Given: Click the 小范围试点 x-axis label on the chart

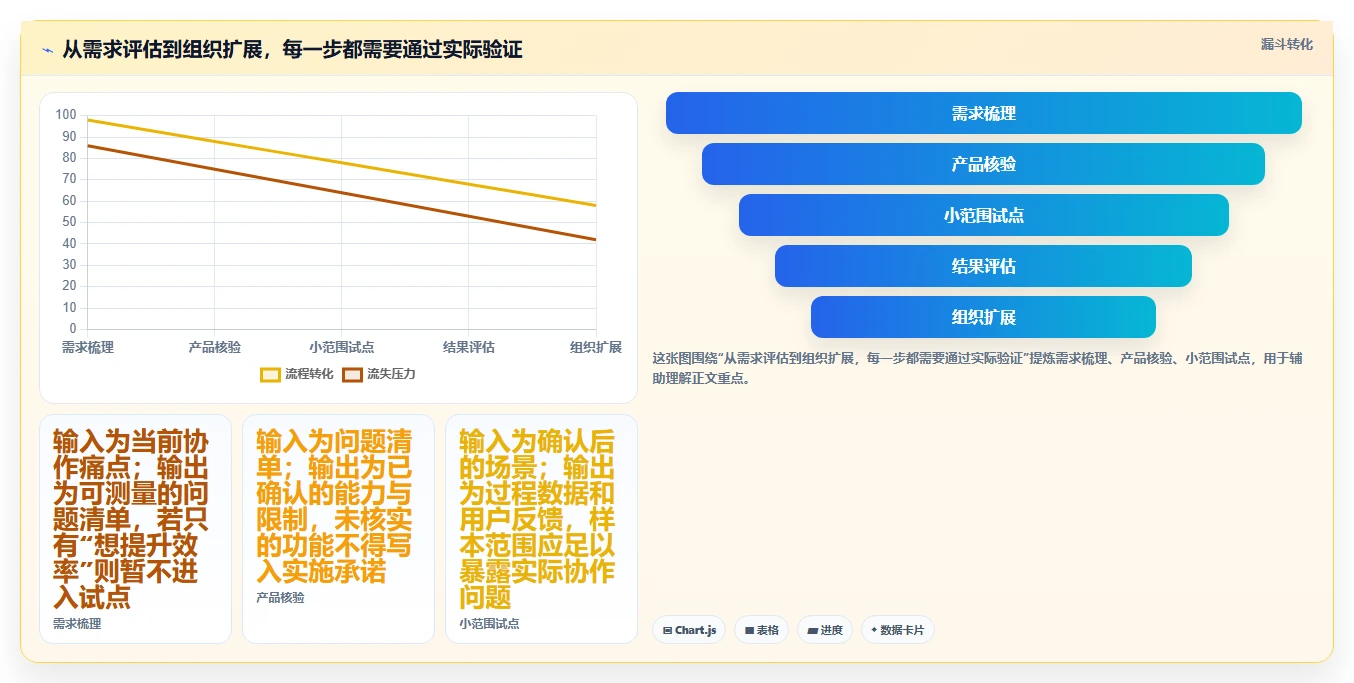Looking at the screenshot, I should coord(342,347).
